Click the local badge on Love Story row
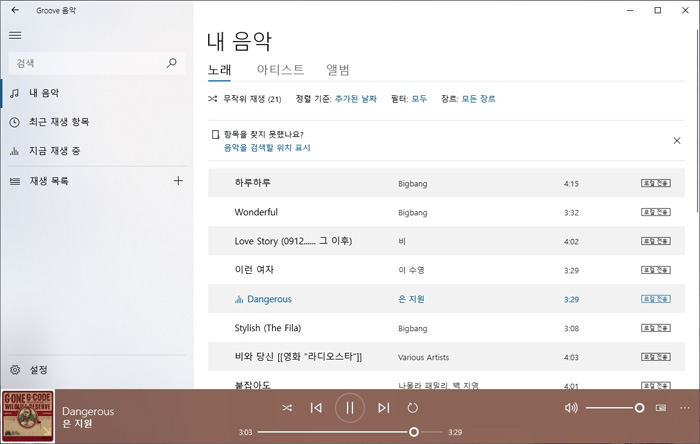 point(656,241)
